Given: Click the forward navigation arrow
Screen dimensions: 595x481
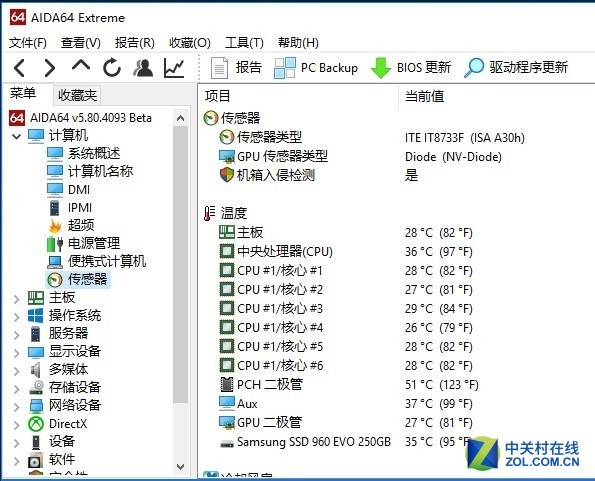Looking at the screenshot, I should (50, 68).
